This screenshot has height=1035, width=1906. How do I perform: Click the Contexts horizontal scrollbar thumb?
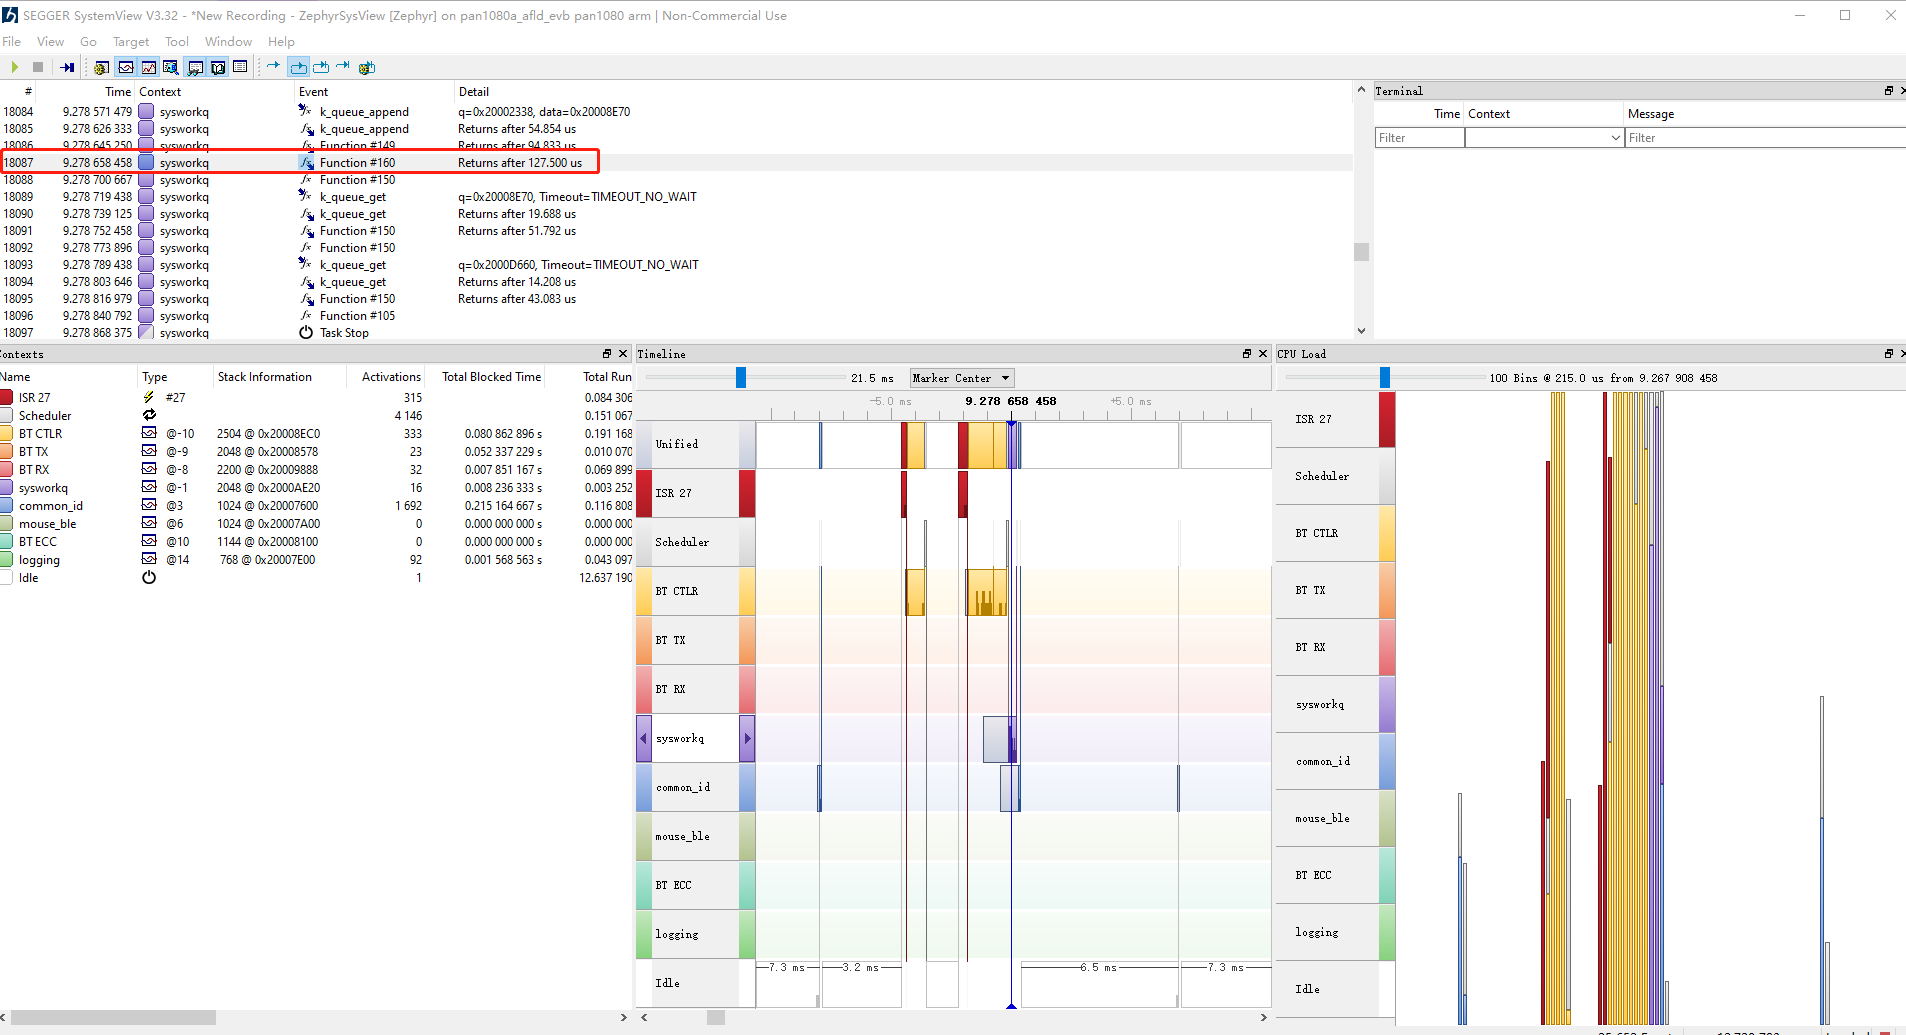[x=113, y=1017]
